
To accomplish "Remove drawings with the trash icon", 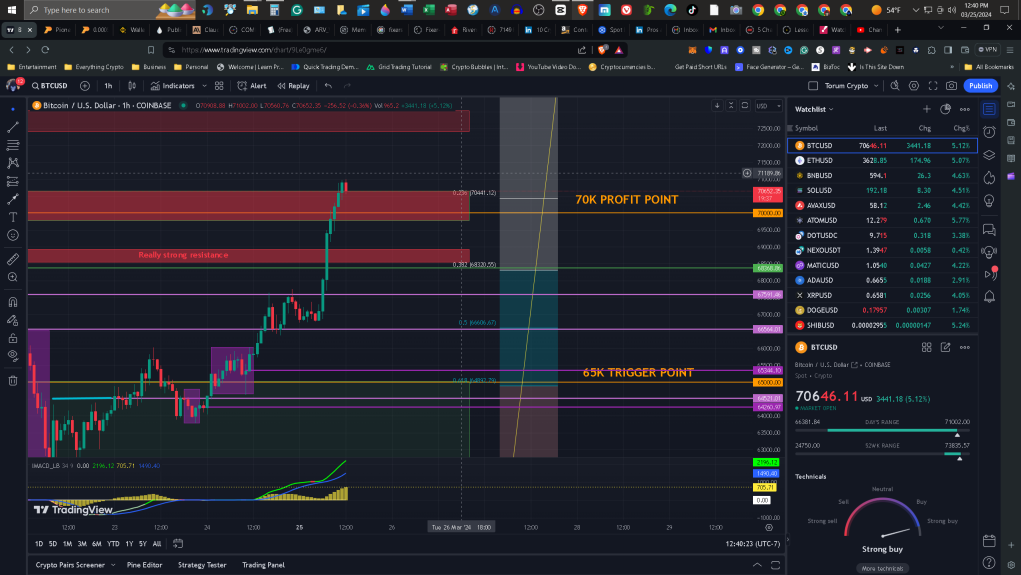I will point(12,381).
